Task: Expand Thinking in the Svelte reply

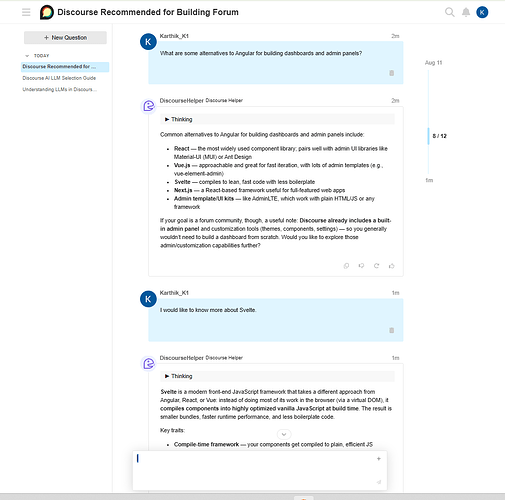Action: pos(178,376)
